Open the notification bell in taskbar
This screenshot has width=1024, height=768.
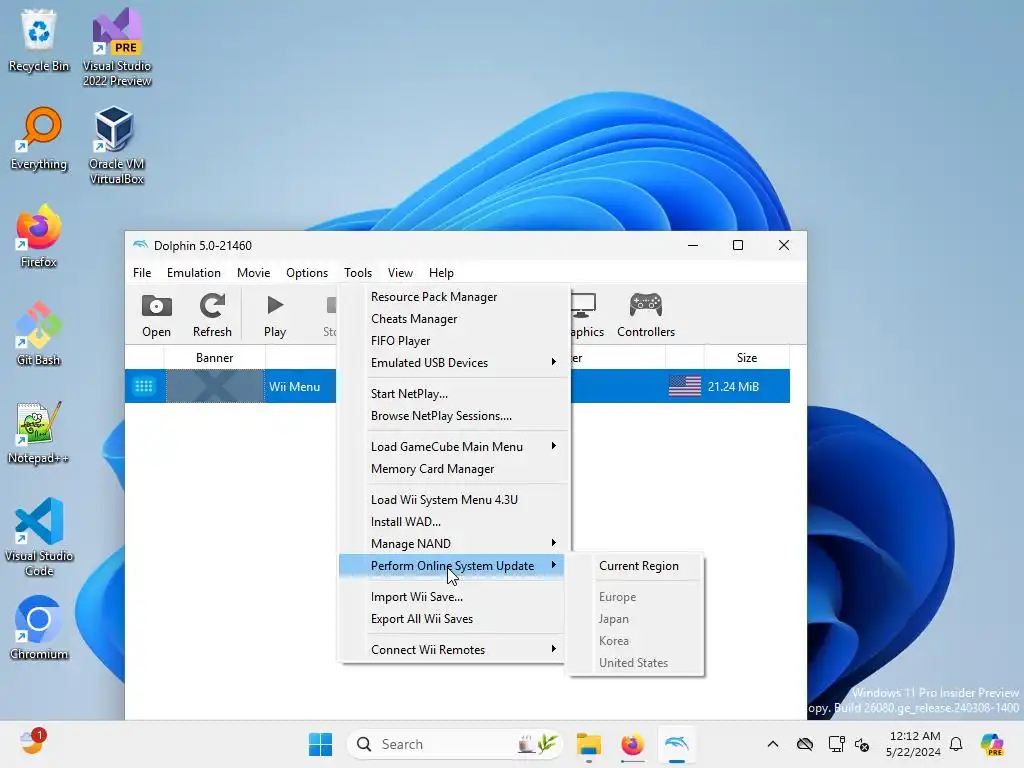[956, 744]
